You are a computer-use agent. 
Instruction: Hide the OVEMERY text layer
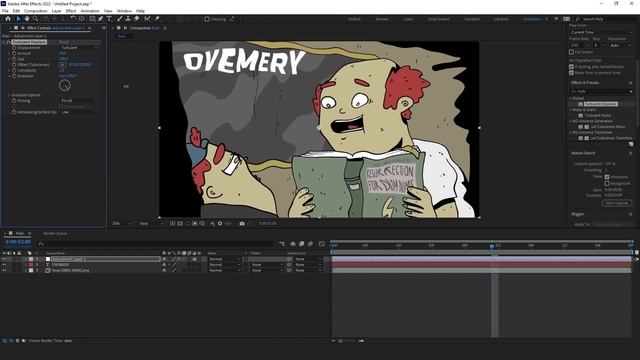pos(4,265)
